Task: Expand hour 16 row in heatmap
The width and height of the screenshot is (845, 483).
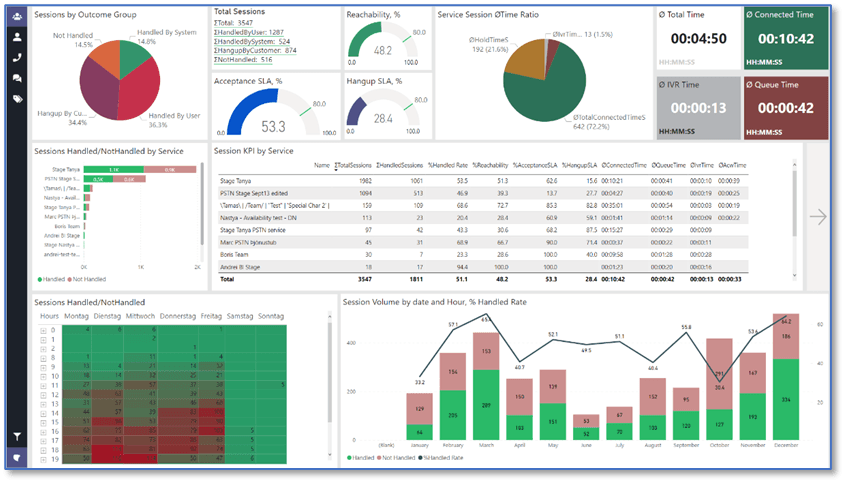Action: [43, 432]
